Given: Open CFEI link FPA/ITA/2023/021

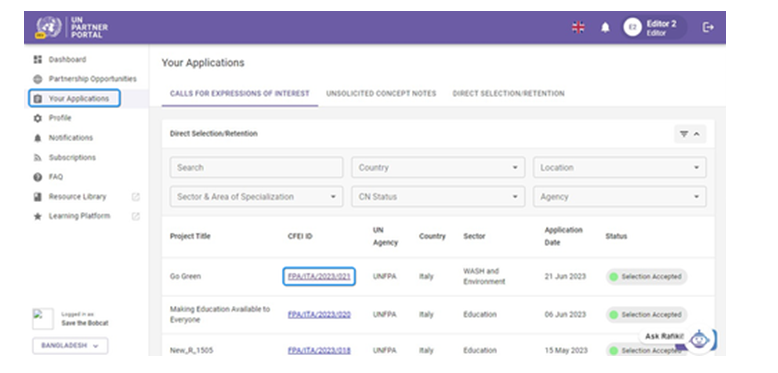Looking at the screenshot, I should click(x=319, y=277).
